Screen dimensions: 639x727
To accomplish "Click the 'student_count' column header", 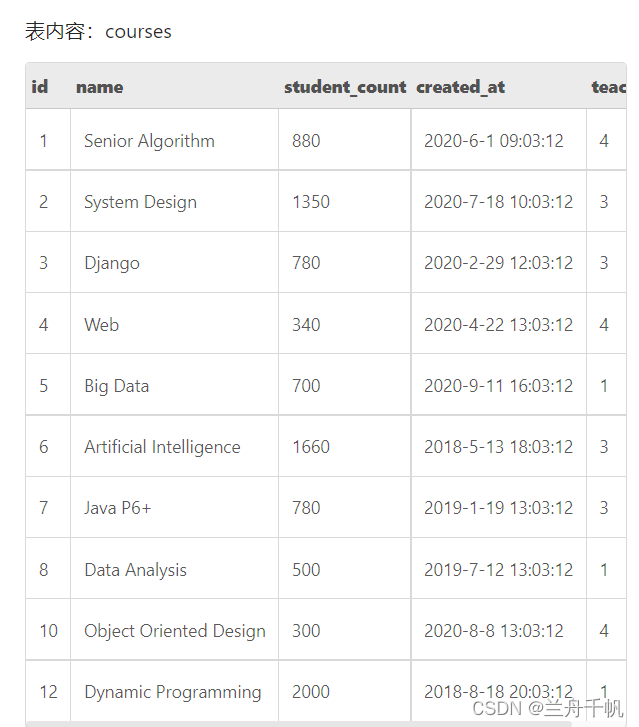I will click(345, 87).
